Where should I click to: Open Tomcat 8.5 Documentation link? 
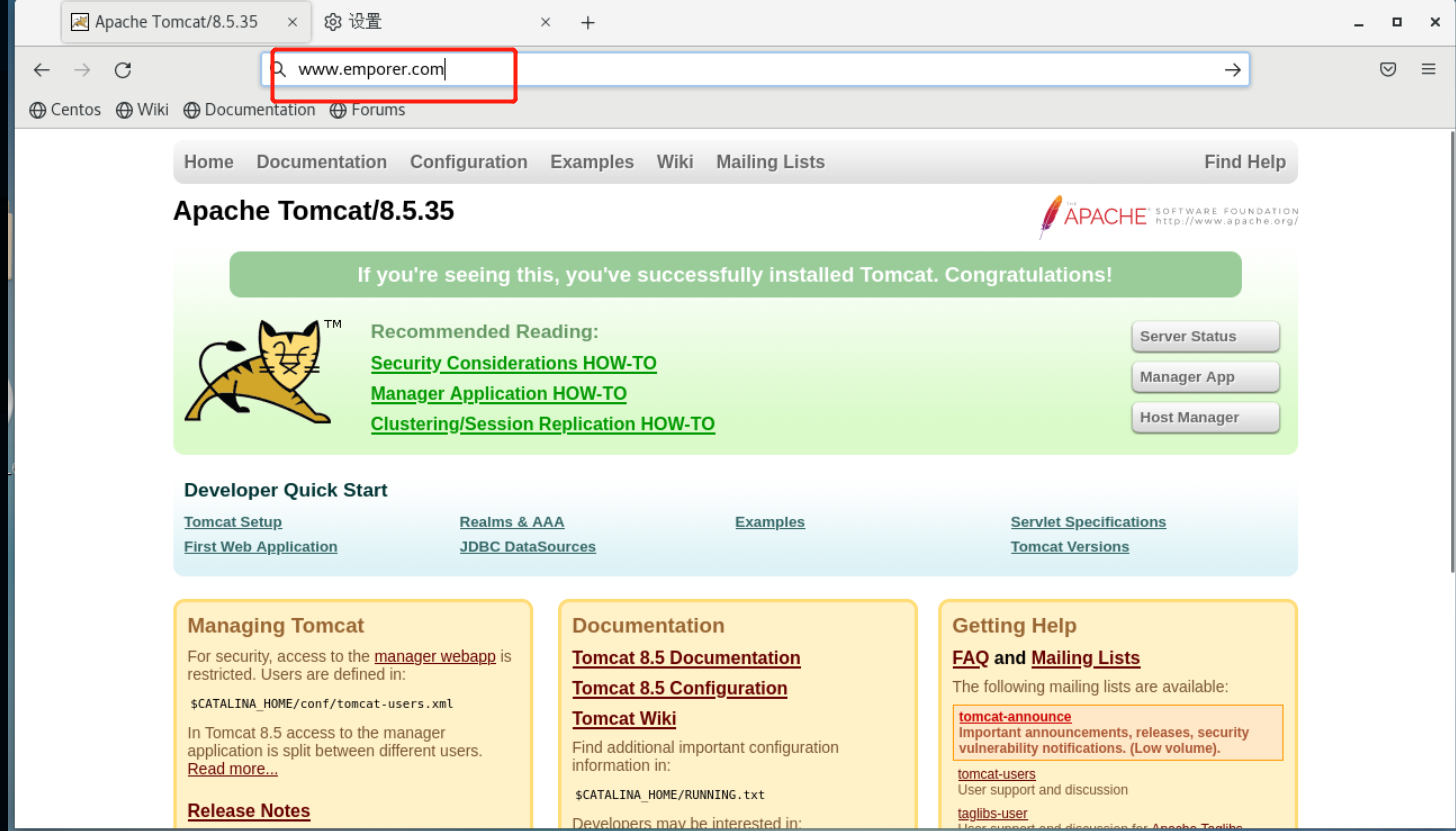tap(686, 658)
